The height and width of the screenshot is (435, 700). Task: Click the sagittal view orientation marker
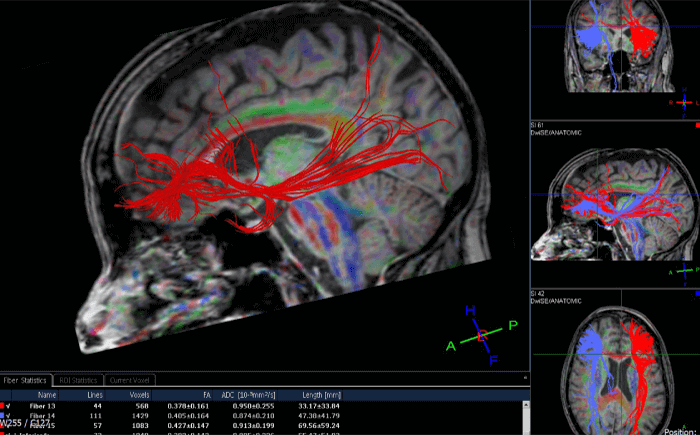click(x=683, y=272)
